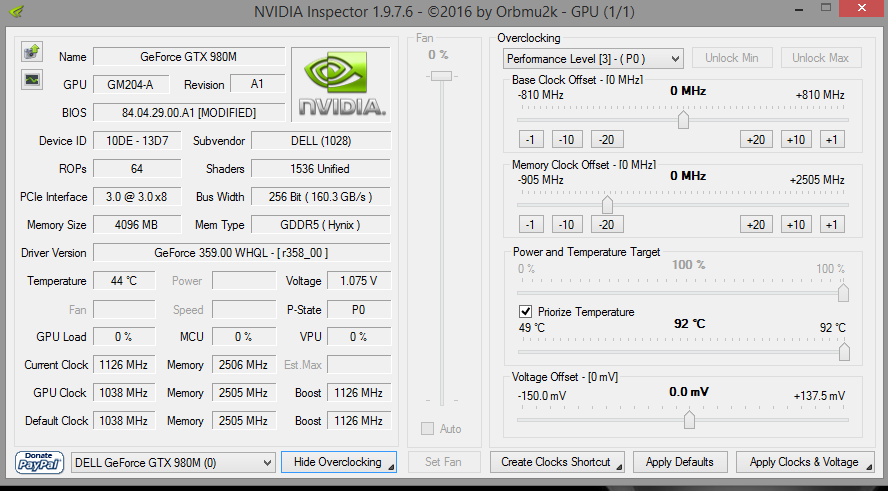The image size is (888, 491).
Task: Click the Bus Width 256 Bit field
Action: pyautogui.click(x=321, y=197)
